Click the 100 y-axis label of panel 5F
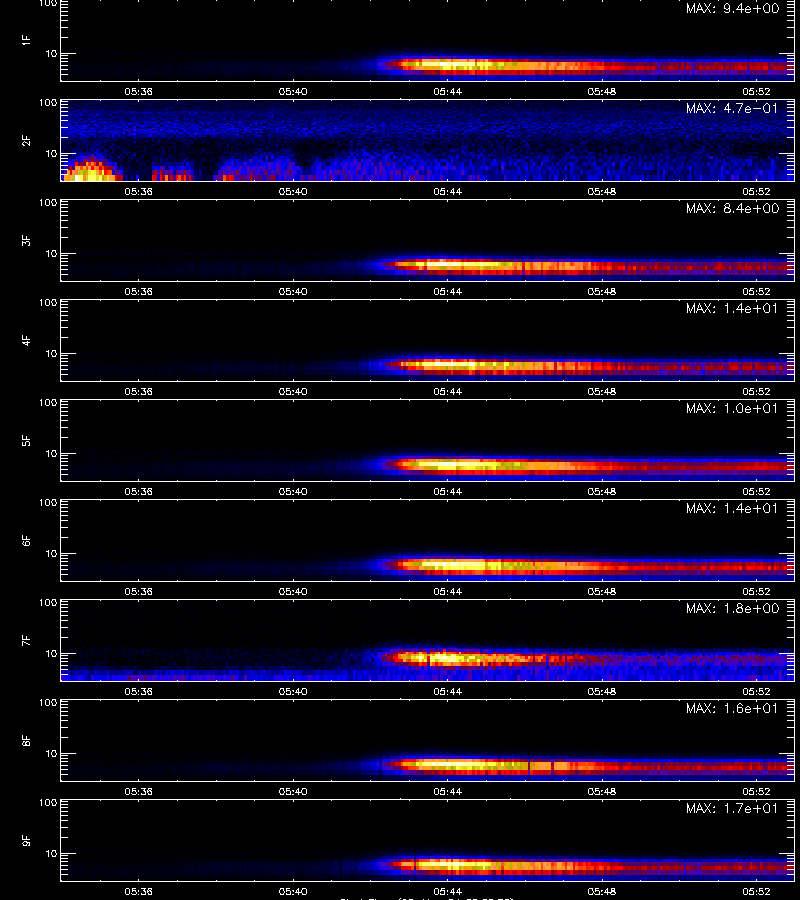The width and height of the screenshot is (800, 900). [x=48, y=403]
